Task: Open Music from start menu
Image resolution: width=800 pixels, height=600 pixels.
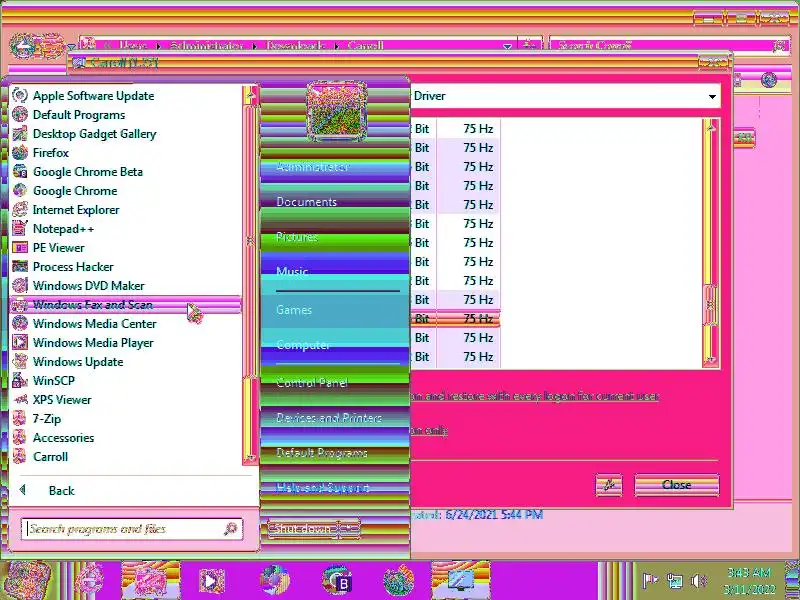Action: point(292,271)
